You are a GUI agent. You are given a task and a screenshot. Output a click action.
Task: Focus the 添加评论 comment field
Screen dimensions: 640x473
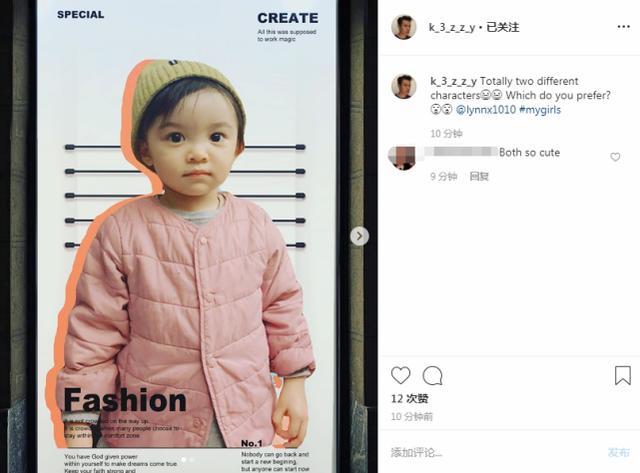pyautogui.click(x=494, y=452)
